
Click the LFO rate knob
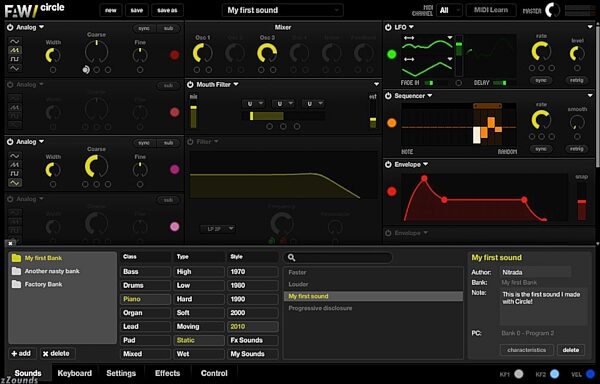(x=541, y=51)
